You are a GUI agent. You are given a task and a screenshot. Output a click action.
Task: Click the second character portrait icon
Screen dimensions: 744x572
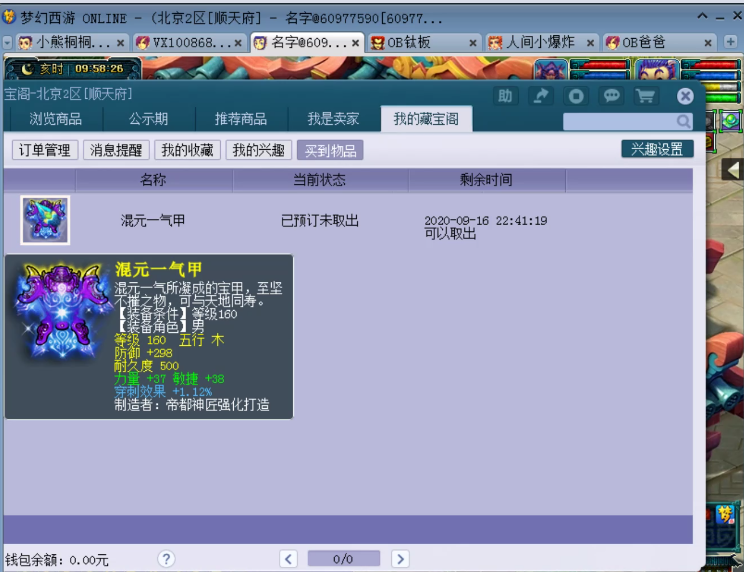click(x=657, y=69)
